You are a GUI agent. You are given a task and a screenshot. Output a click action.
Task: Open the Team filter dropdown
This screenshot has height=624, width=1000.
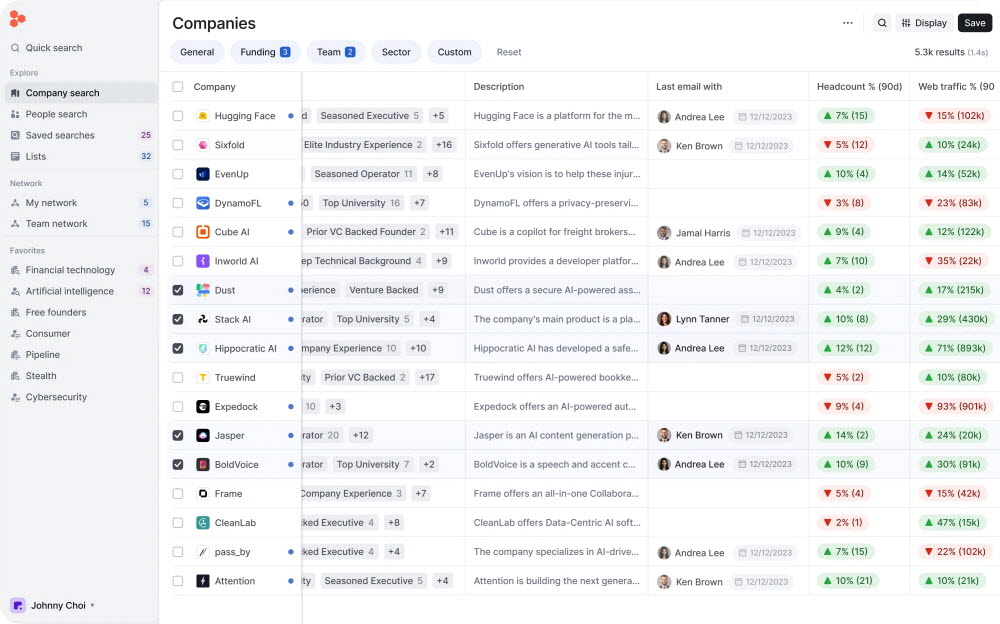[335, 52]
